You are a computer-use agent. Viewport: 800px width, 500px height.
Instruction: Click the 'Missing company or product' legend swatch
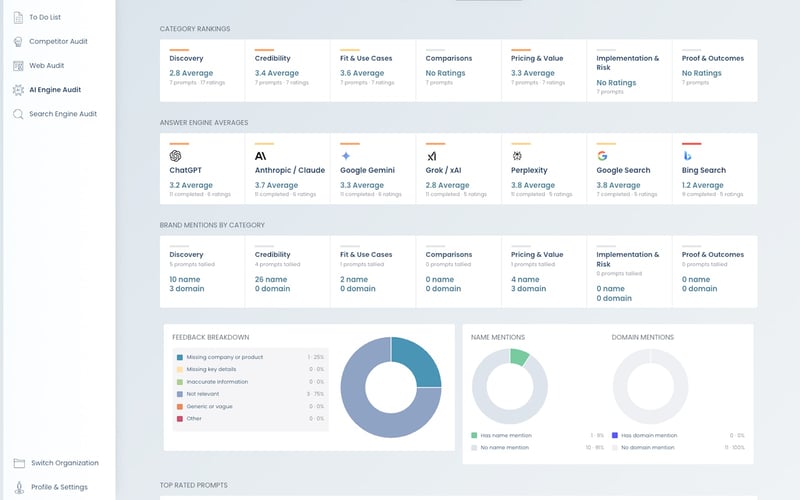click(x=180, y=357)
